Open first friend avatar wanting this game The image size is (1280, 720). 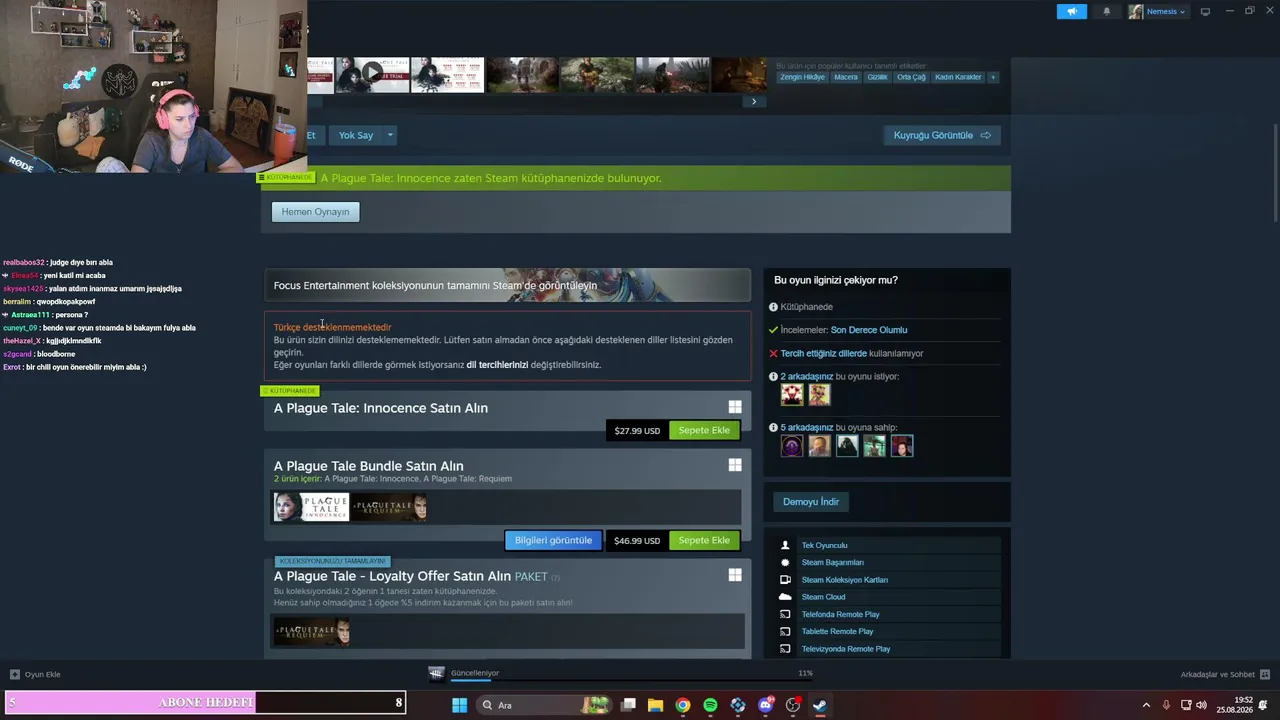(792, 395)
